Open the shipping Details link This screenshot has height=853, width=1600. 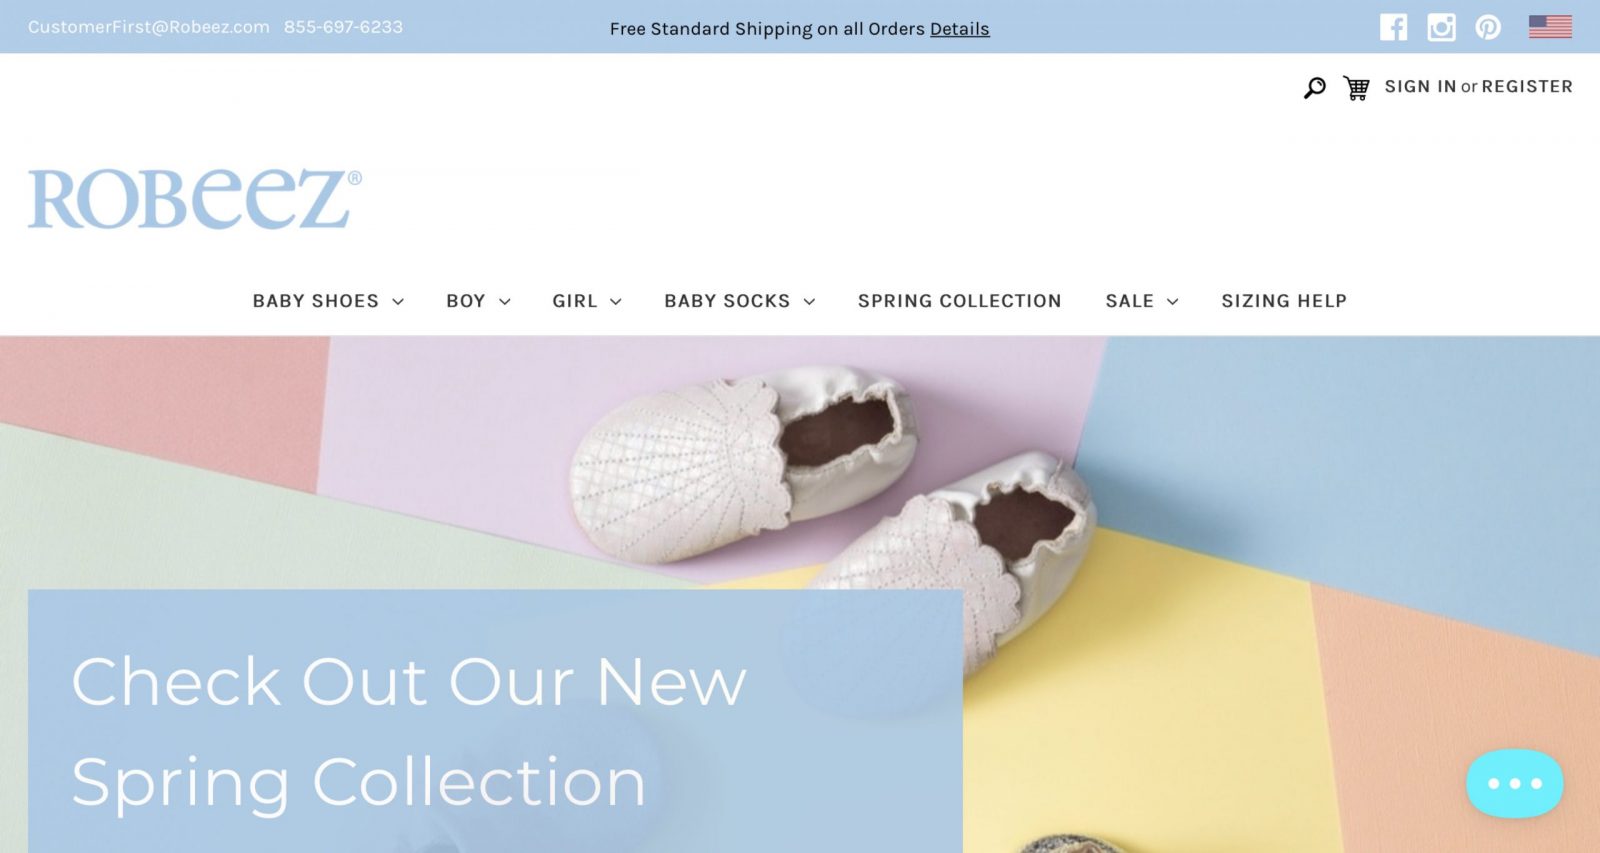point(959,29)
